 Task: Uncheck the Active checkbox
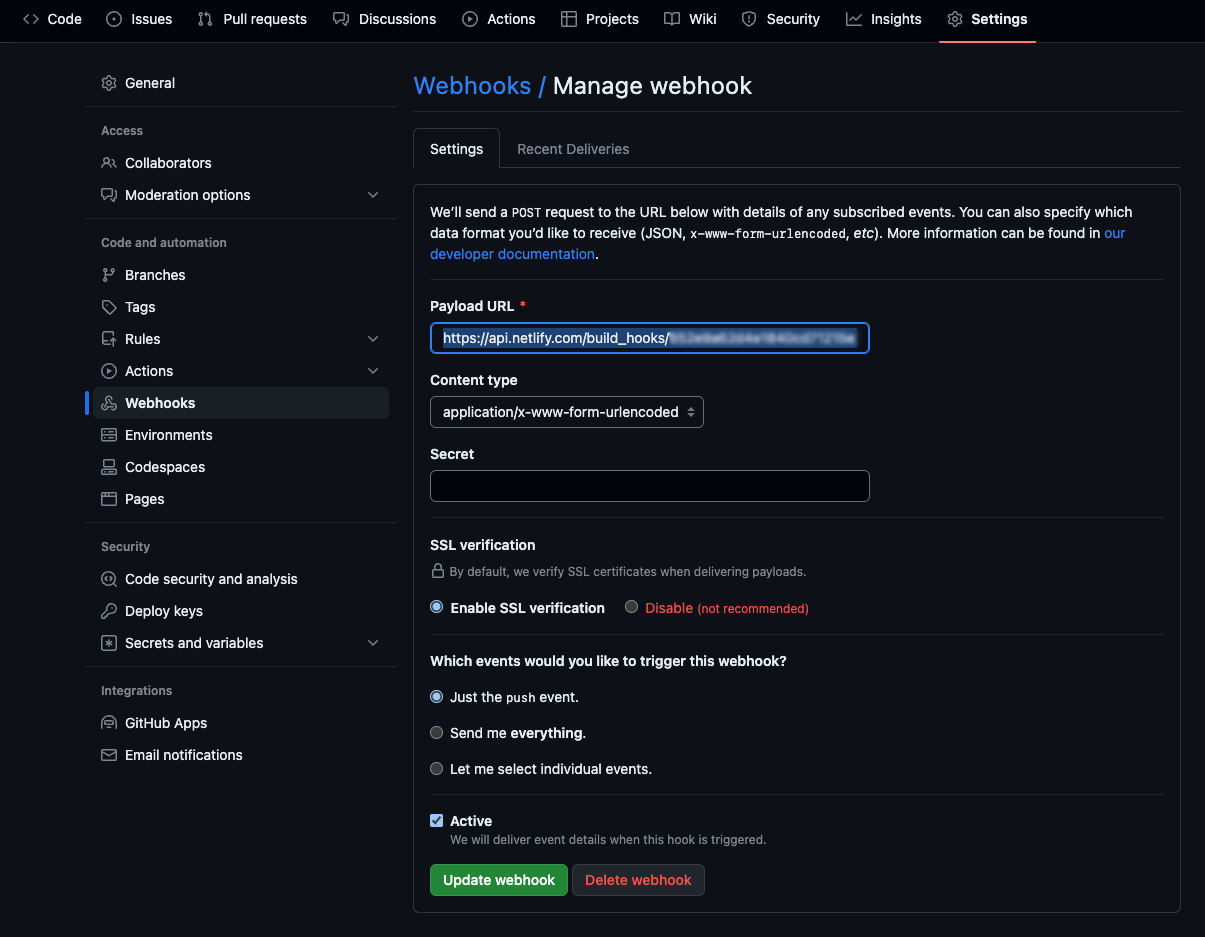coord(436,820)
